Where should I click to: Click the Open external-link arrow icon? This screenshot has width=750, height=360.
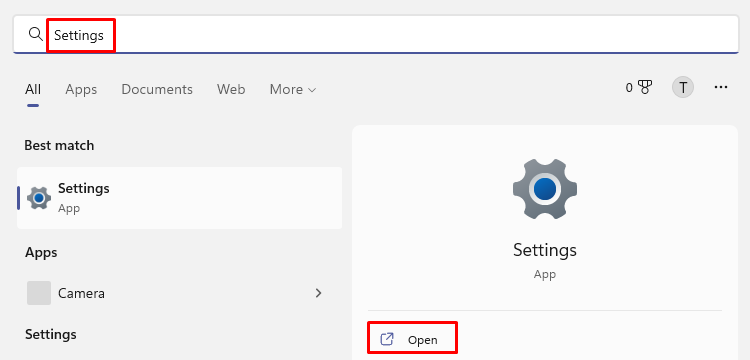tap(386, 339)
